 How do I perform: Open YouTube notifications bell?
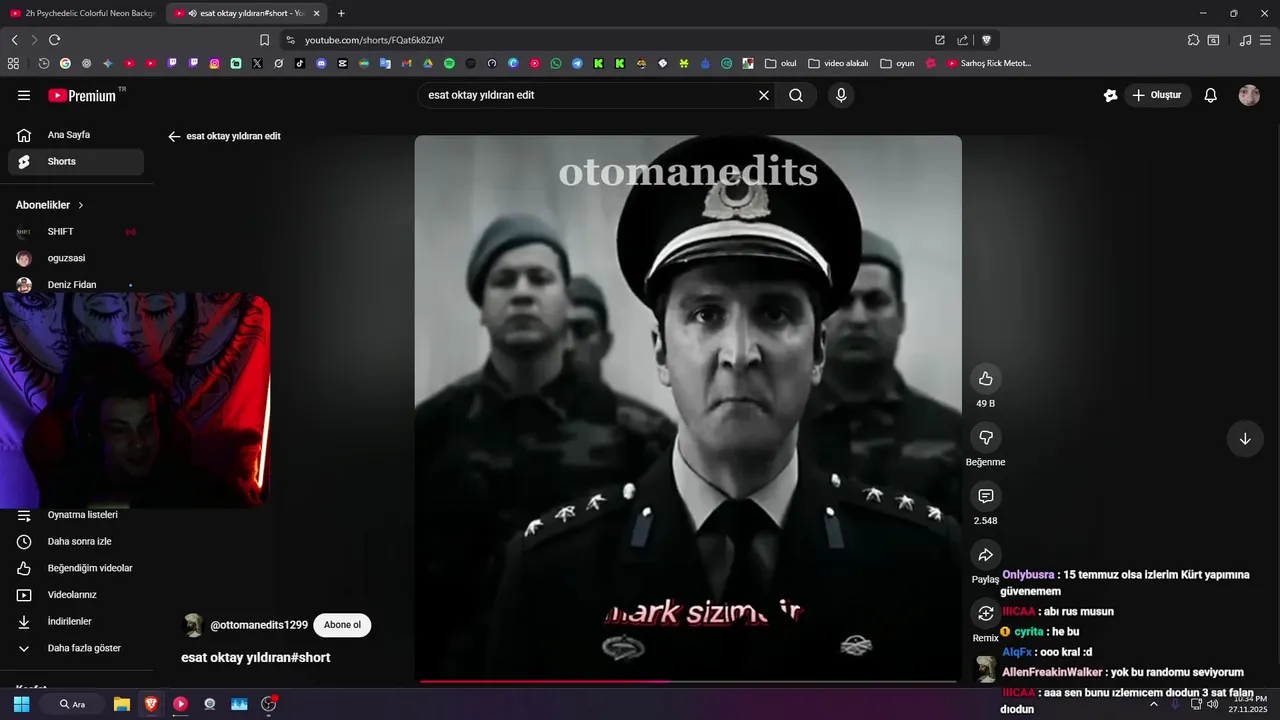click(1211, 95)
